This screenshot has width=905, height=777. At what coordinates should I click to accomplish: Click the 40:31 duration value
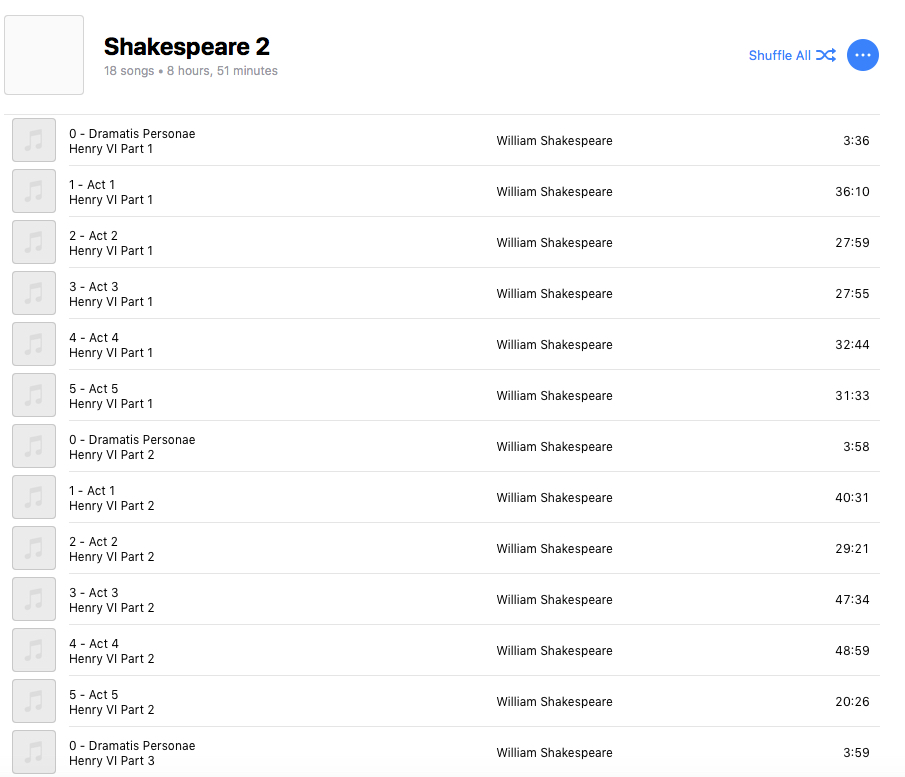click(852, 498)
